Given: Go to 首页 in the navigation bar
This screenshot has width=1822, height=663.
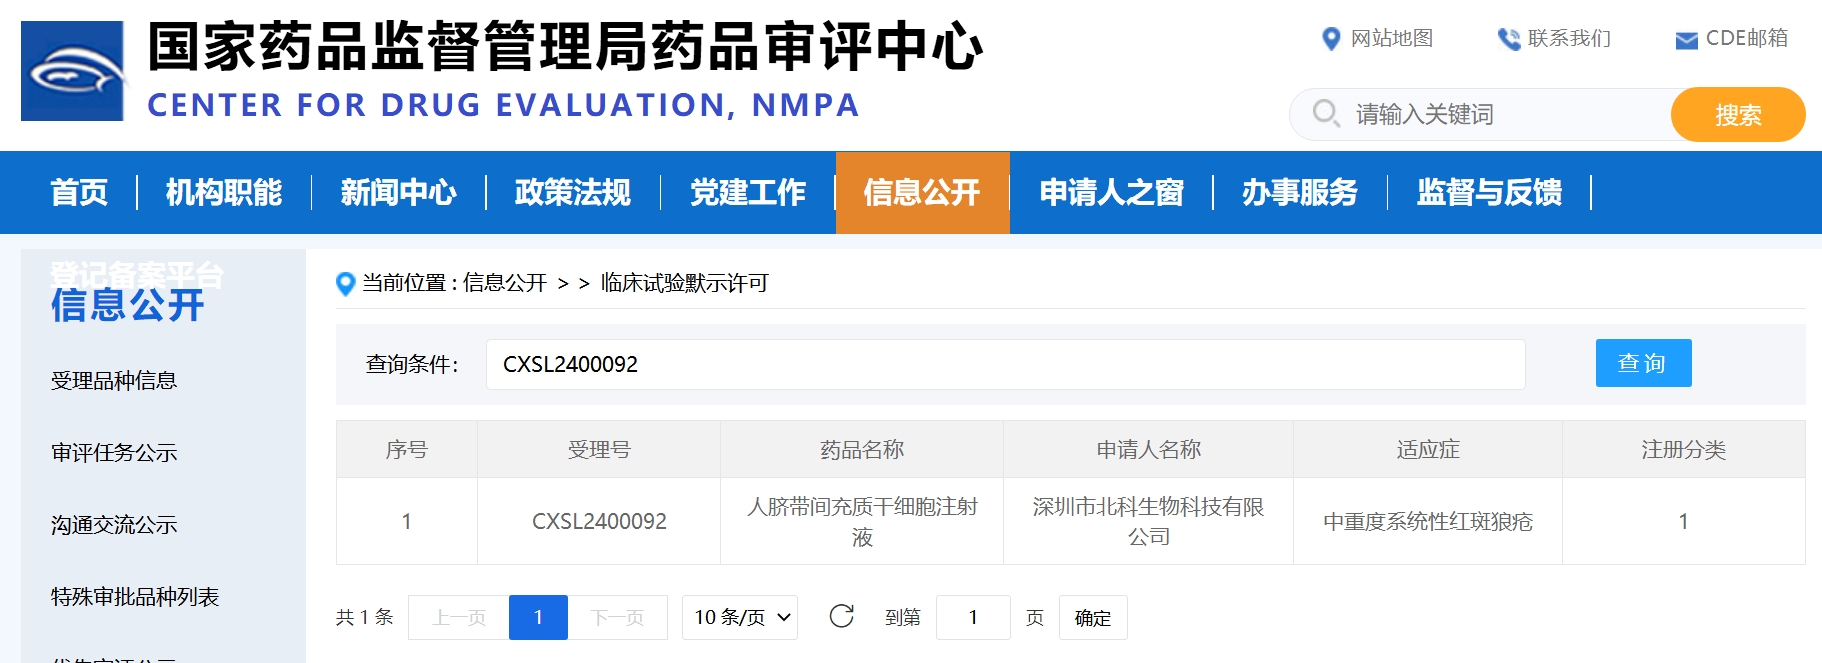Looking at the screenshot, I should 79,192.
